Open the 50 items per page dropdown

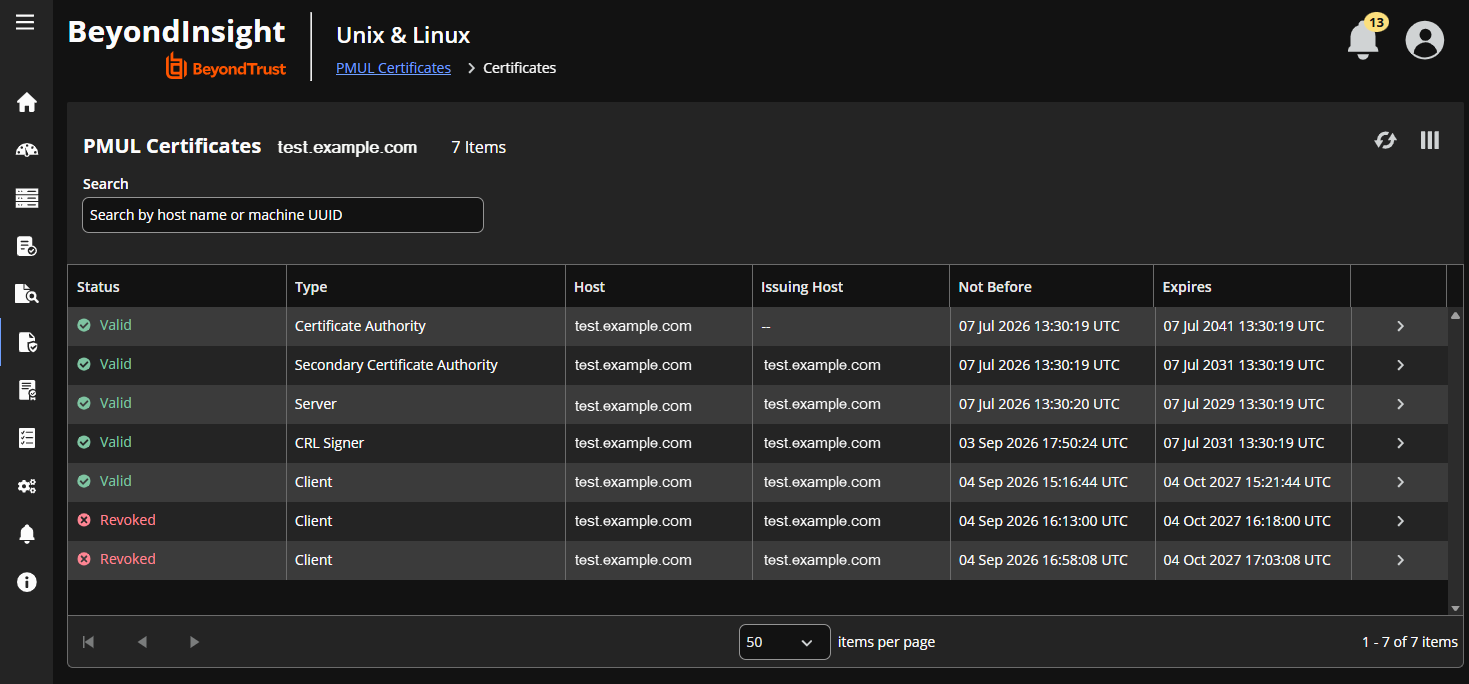coord(784,642)
